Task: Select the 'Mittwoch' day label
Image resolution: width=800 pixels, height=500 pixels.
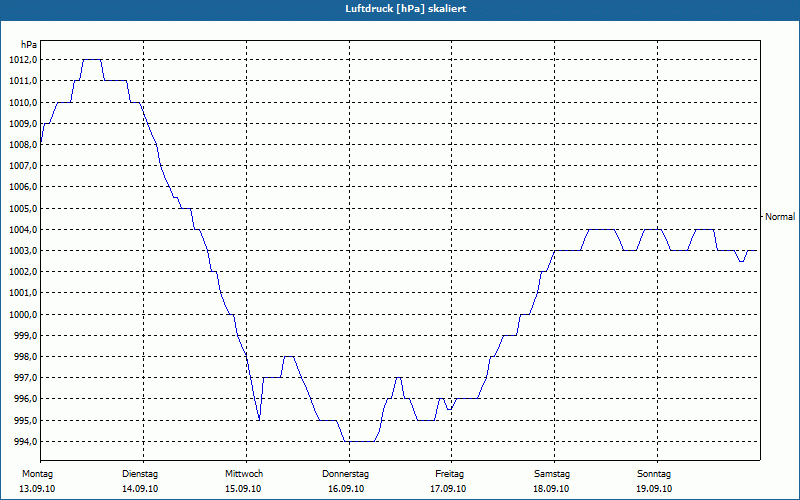Action: tap(244, 474)
